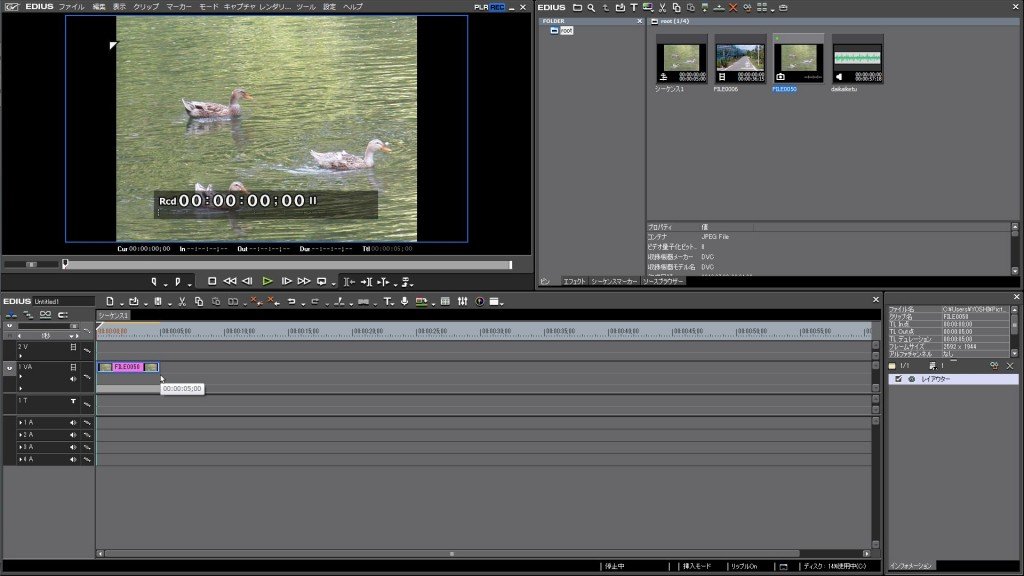The image size is (1024, 576).
Task: Mute the 4 A audio track
Action: click(x=73, y=460)
